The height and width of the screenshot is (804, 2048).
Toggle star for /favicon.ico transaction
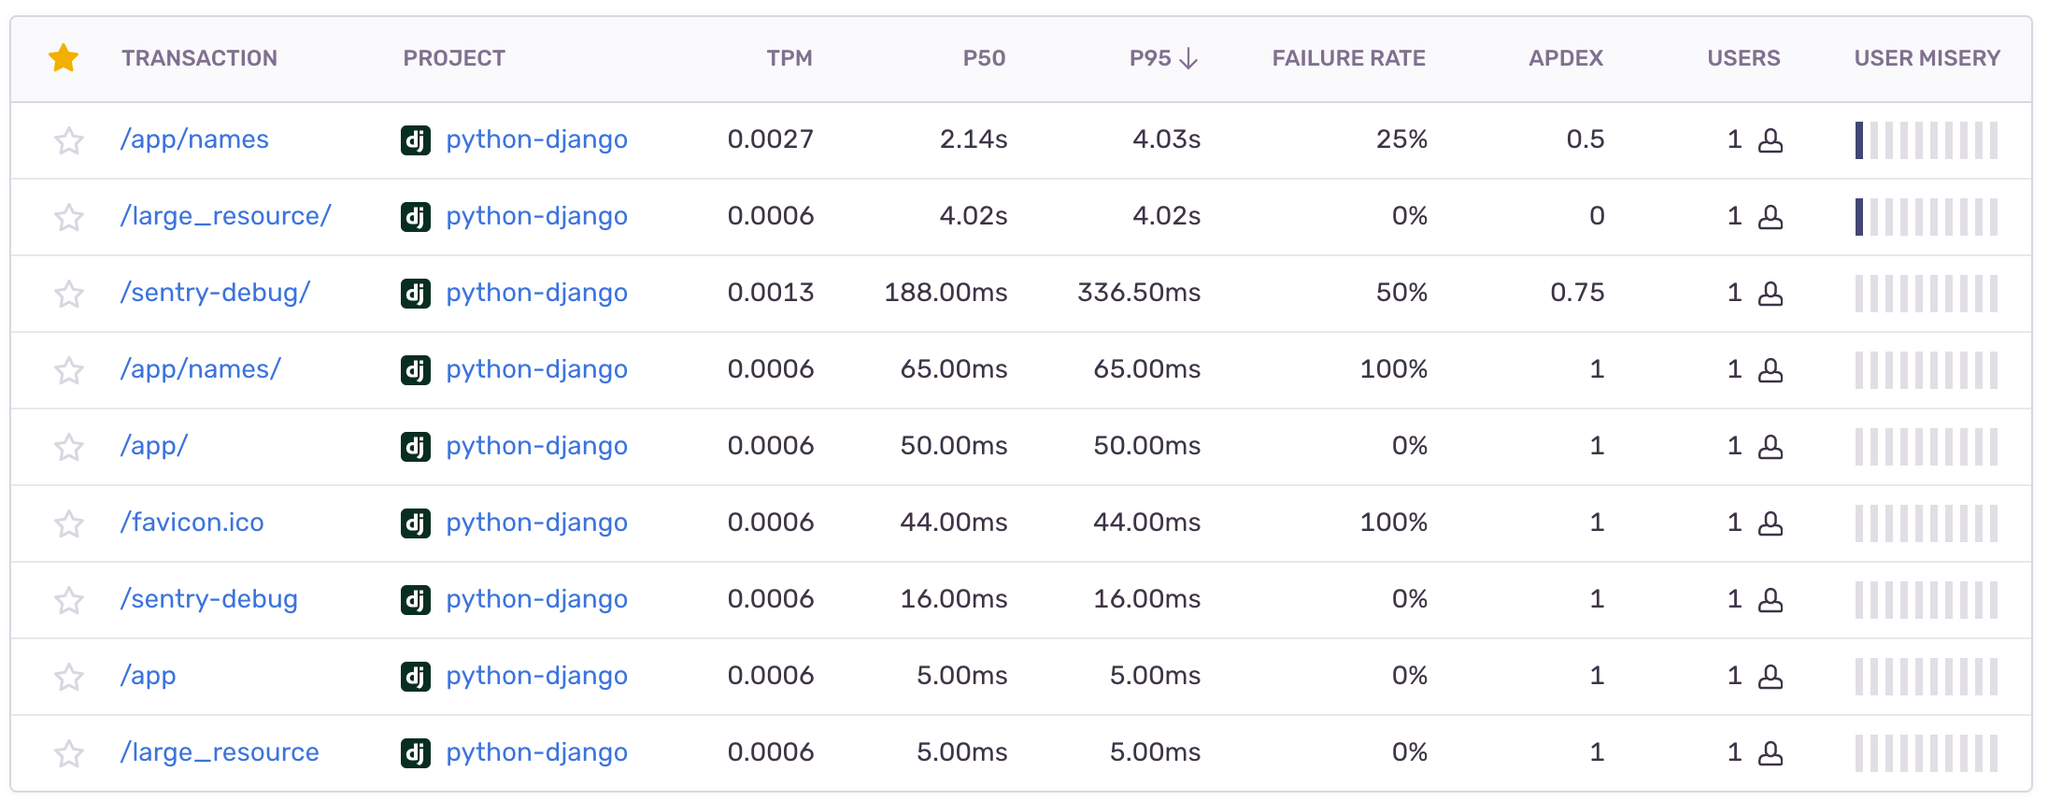pos(68,523)
